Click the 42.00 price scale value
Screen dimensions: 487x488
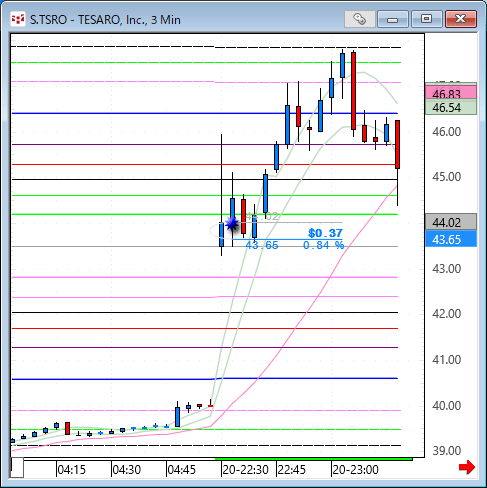446,314
